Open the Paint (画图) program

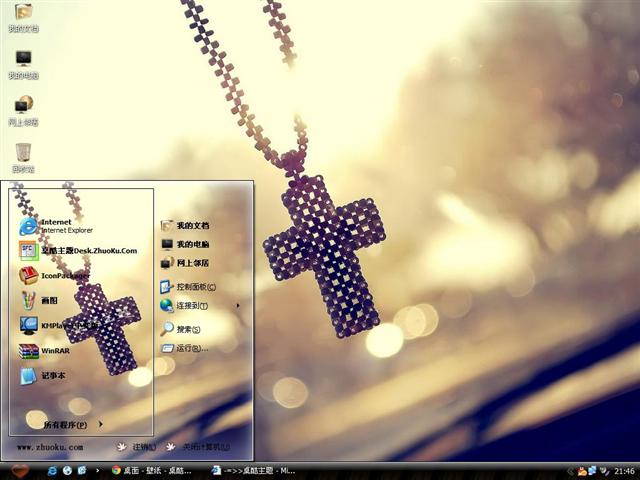50,300
